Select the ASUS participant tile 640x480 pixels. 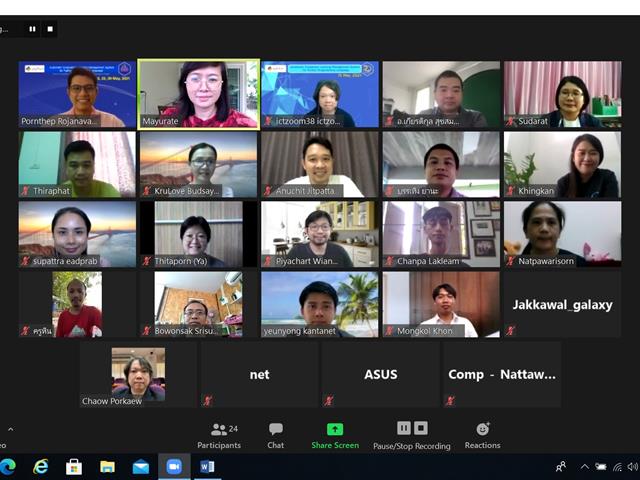pos(381,375)
